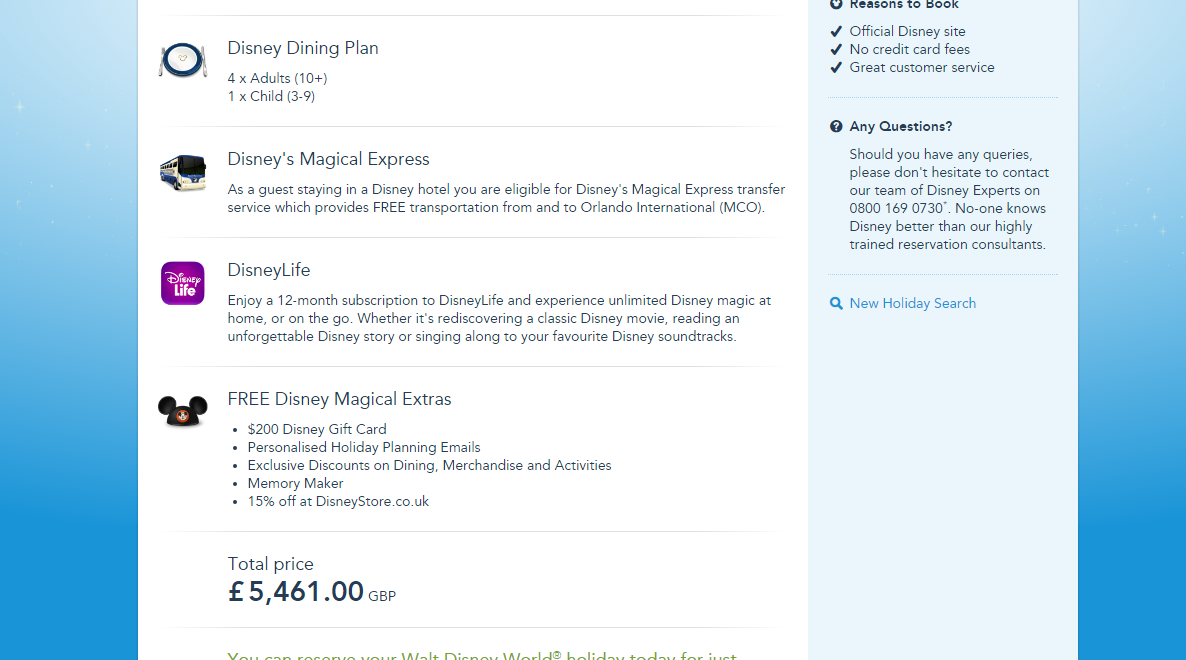Click the GBP currency label
Viewport: 1186px width, 660px height.
click(x=382, y=596)
